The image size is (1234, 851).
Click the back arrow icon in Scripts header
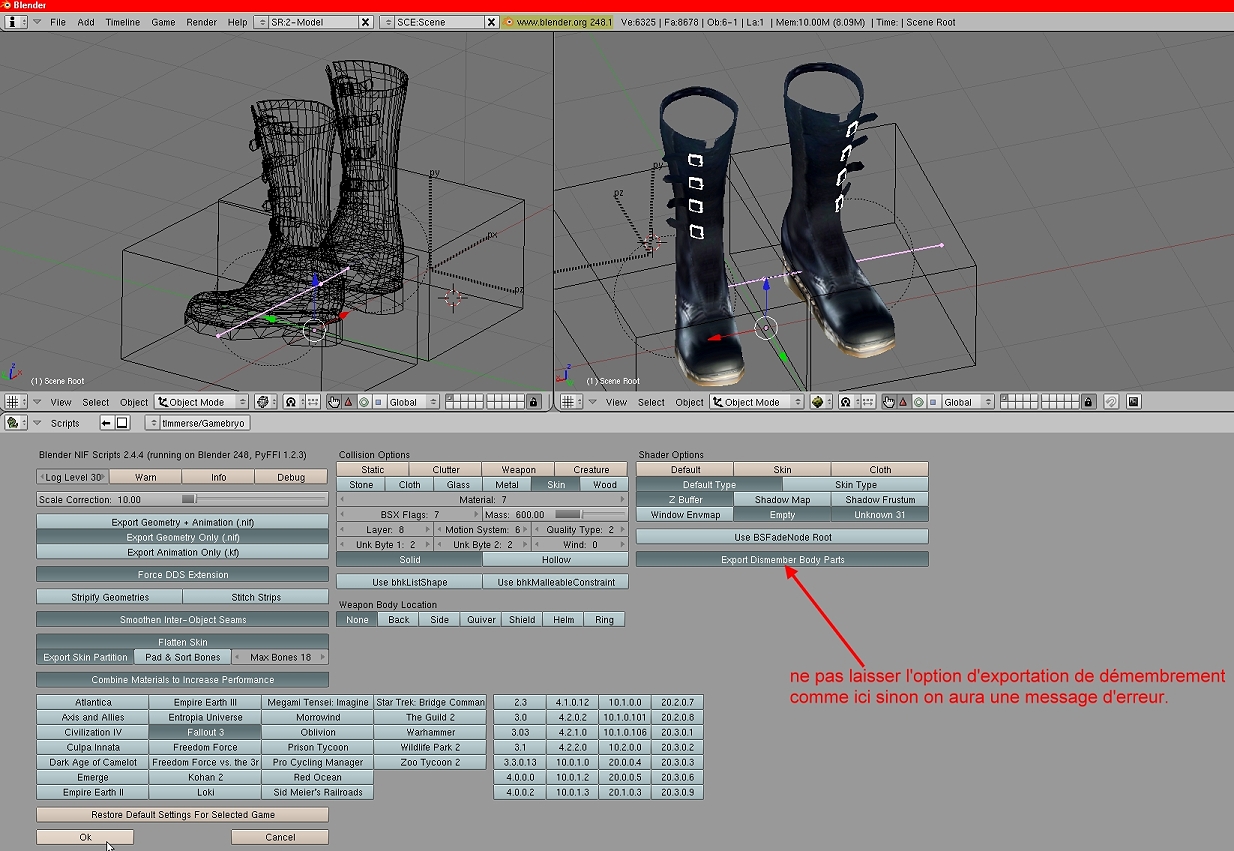click(107, 423)
